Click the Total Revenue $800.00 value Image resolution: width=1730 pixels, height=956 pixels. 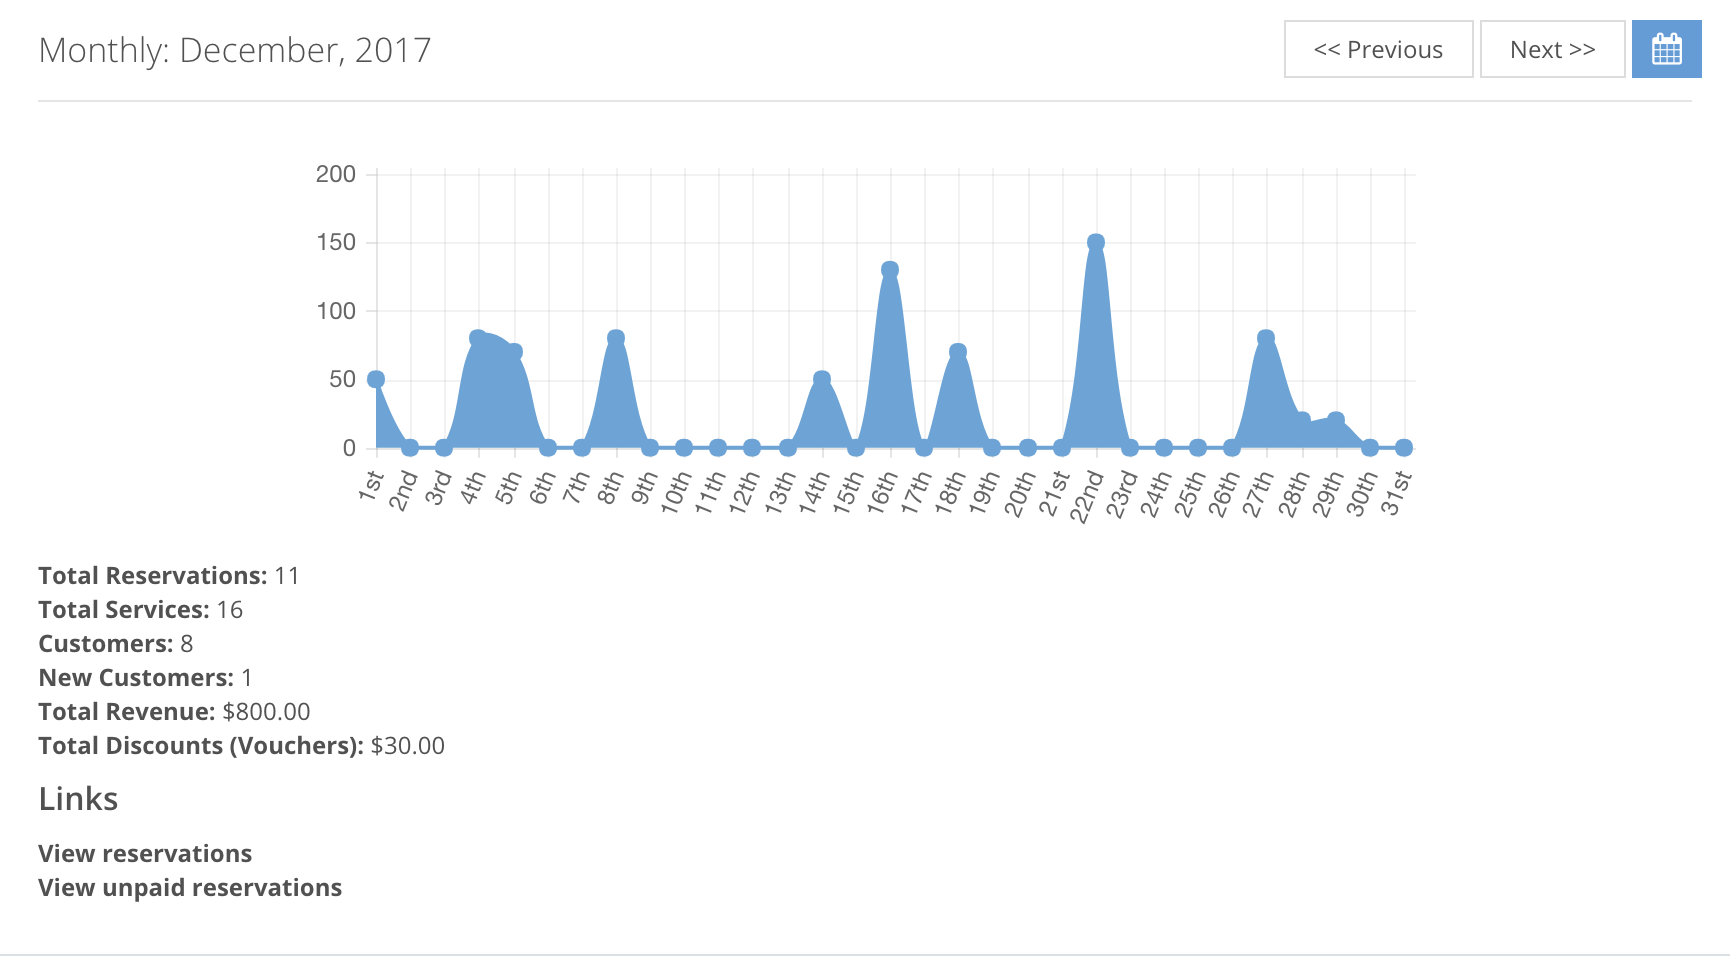(x=265, y=711)
